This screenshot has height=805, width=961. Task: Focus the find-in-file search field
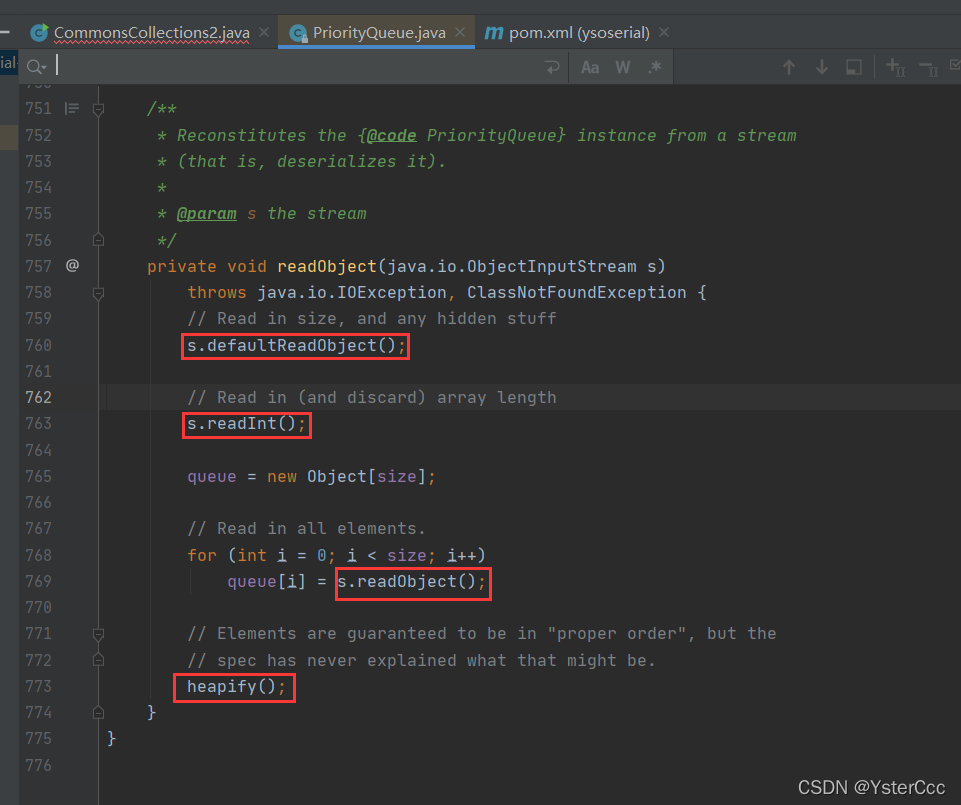[294, 66]
